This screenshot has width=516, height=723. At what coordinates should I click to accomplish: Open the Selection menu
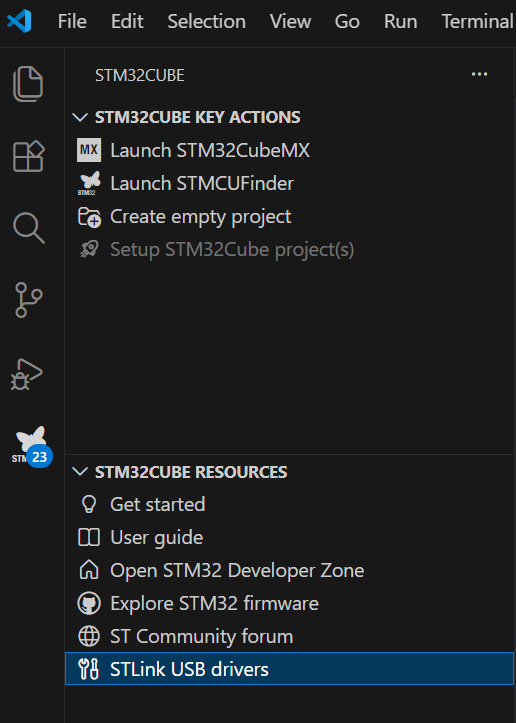point(207,22)
